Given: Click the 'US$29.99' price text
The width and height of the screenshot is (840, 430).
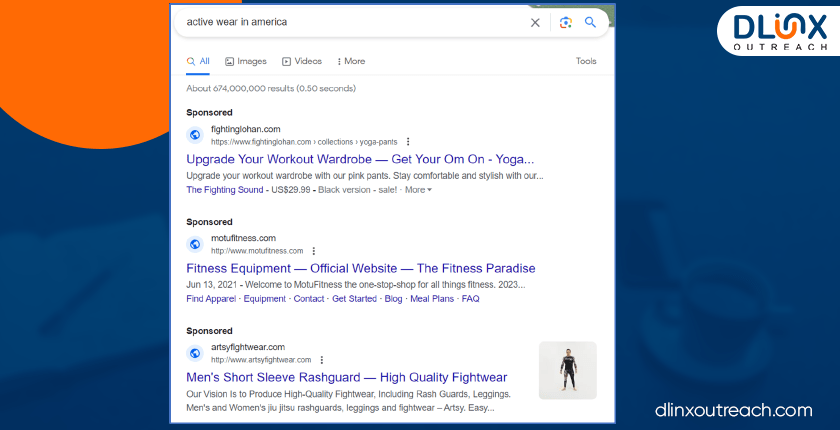Looking at the screenshot, I should pos(290,190).
